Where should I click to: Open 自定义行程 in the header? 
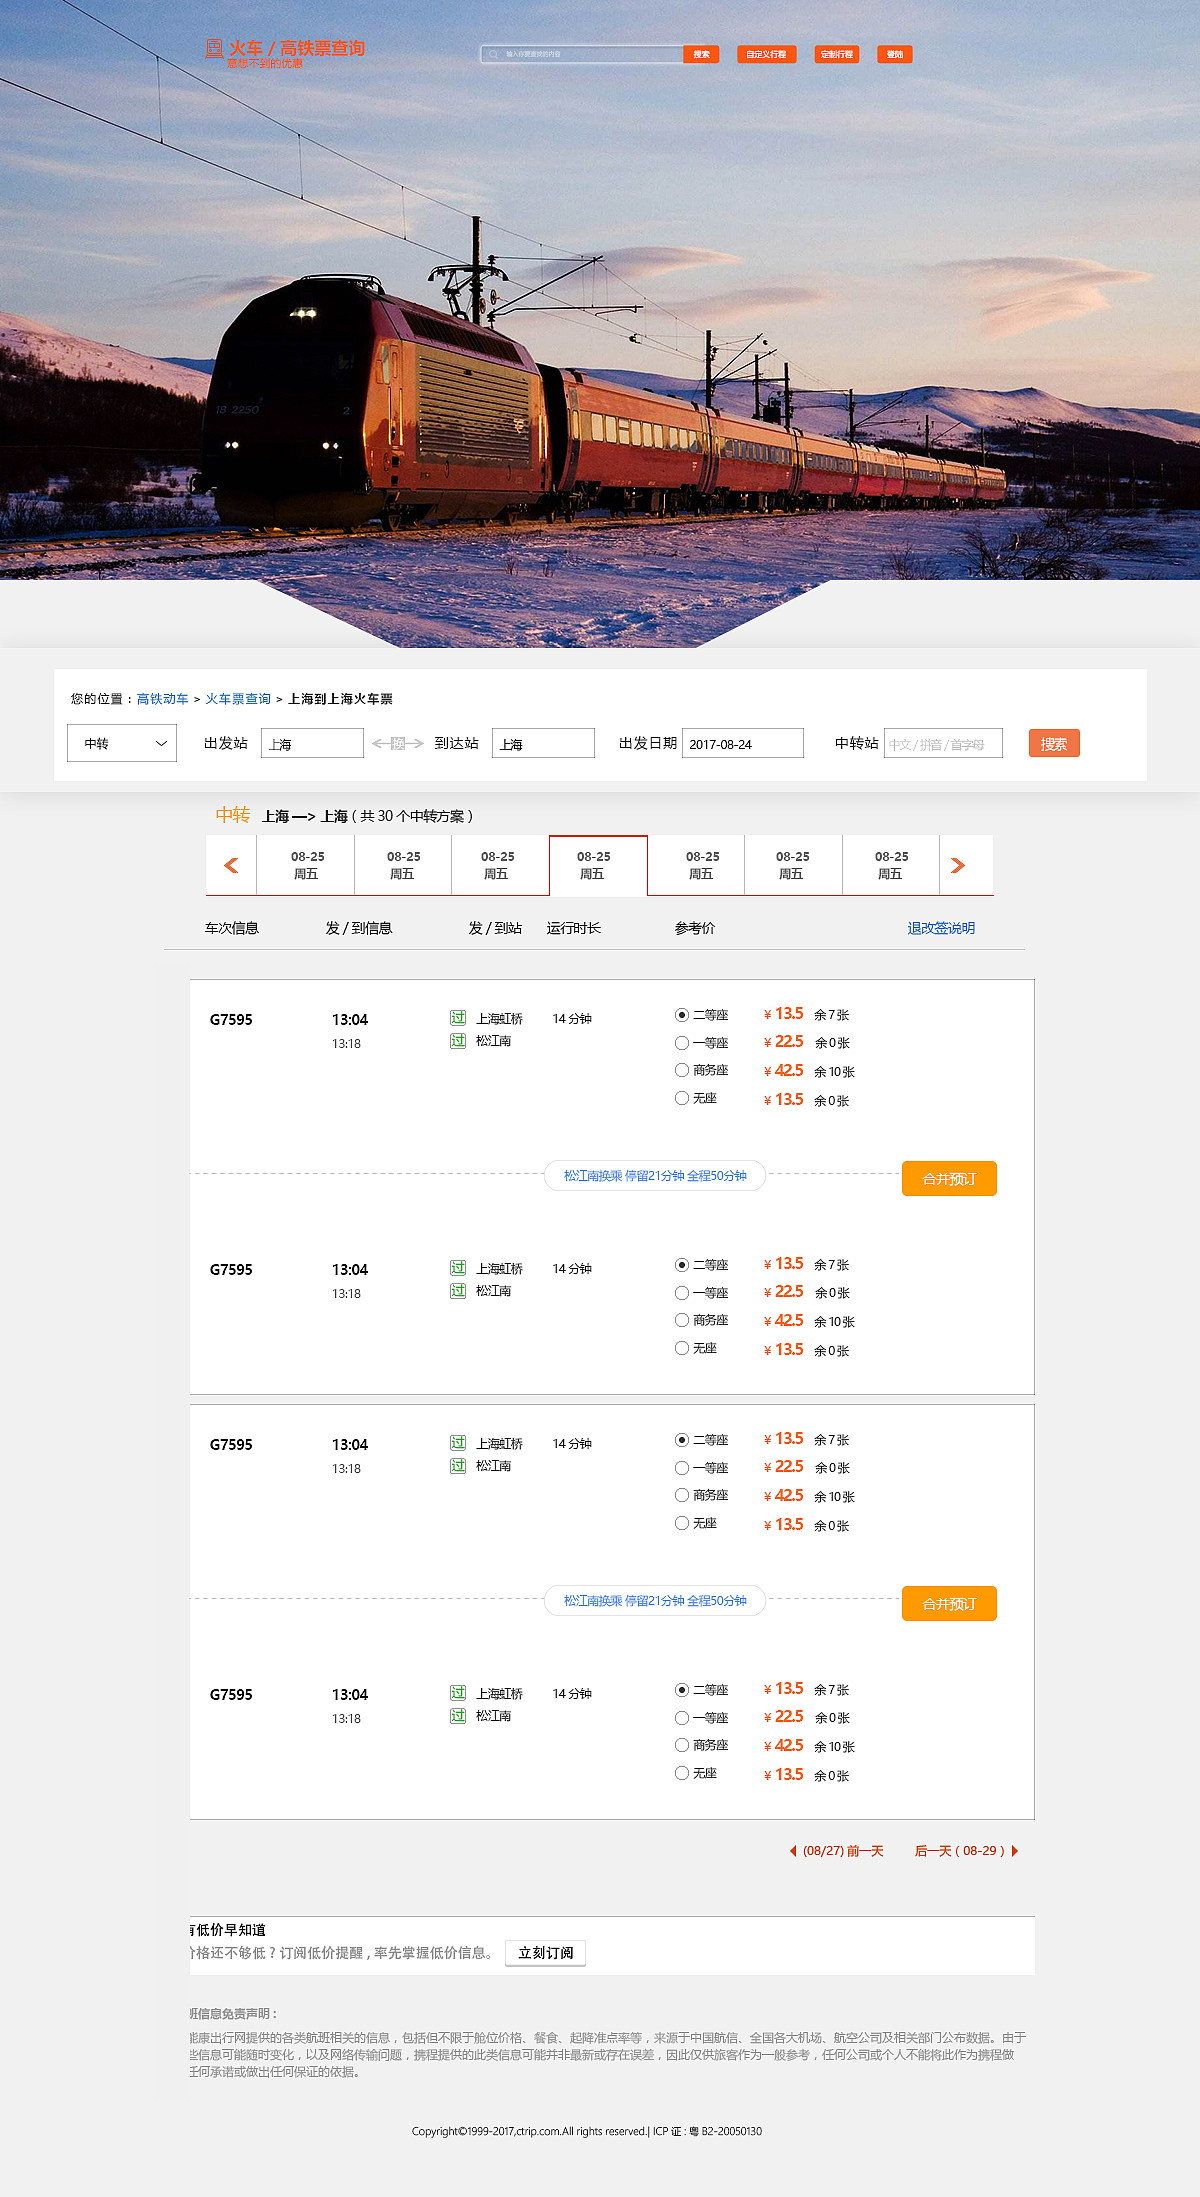point(767,54)
